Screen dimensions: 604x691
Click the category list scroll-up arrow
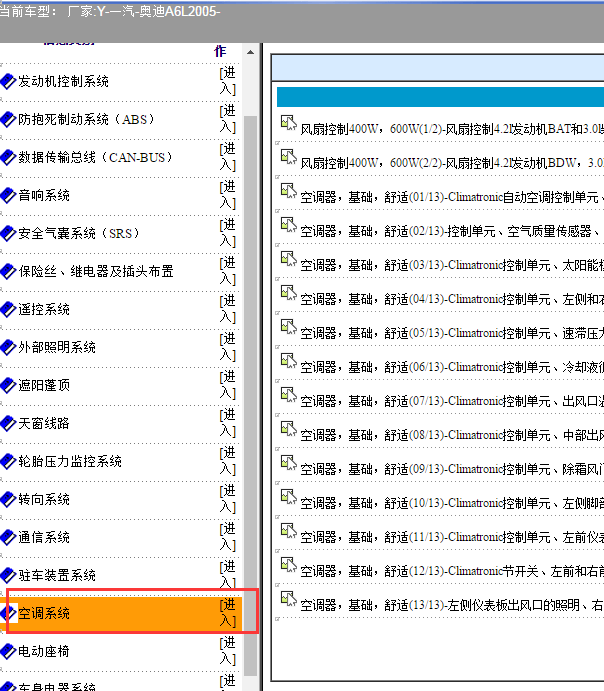[x=250, y=52]
